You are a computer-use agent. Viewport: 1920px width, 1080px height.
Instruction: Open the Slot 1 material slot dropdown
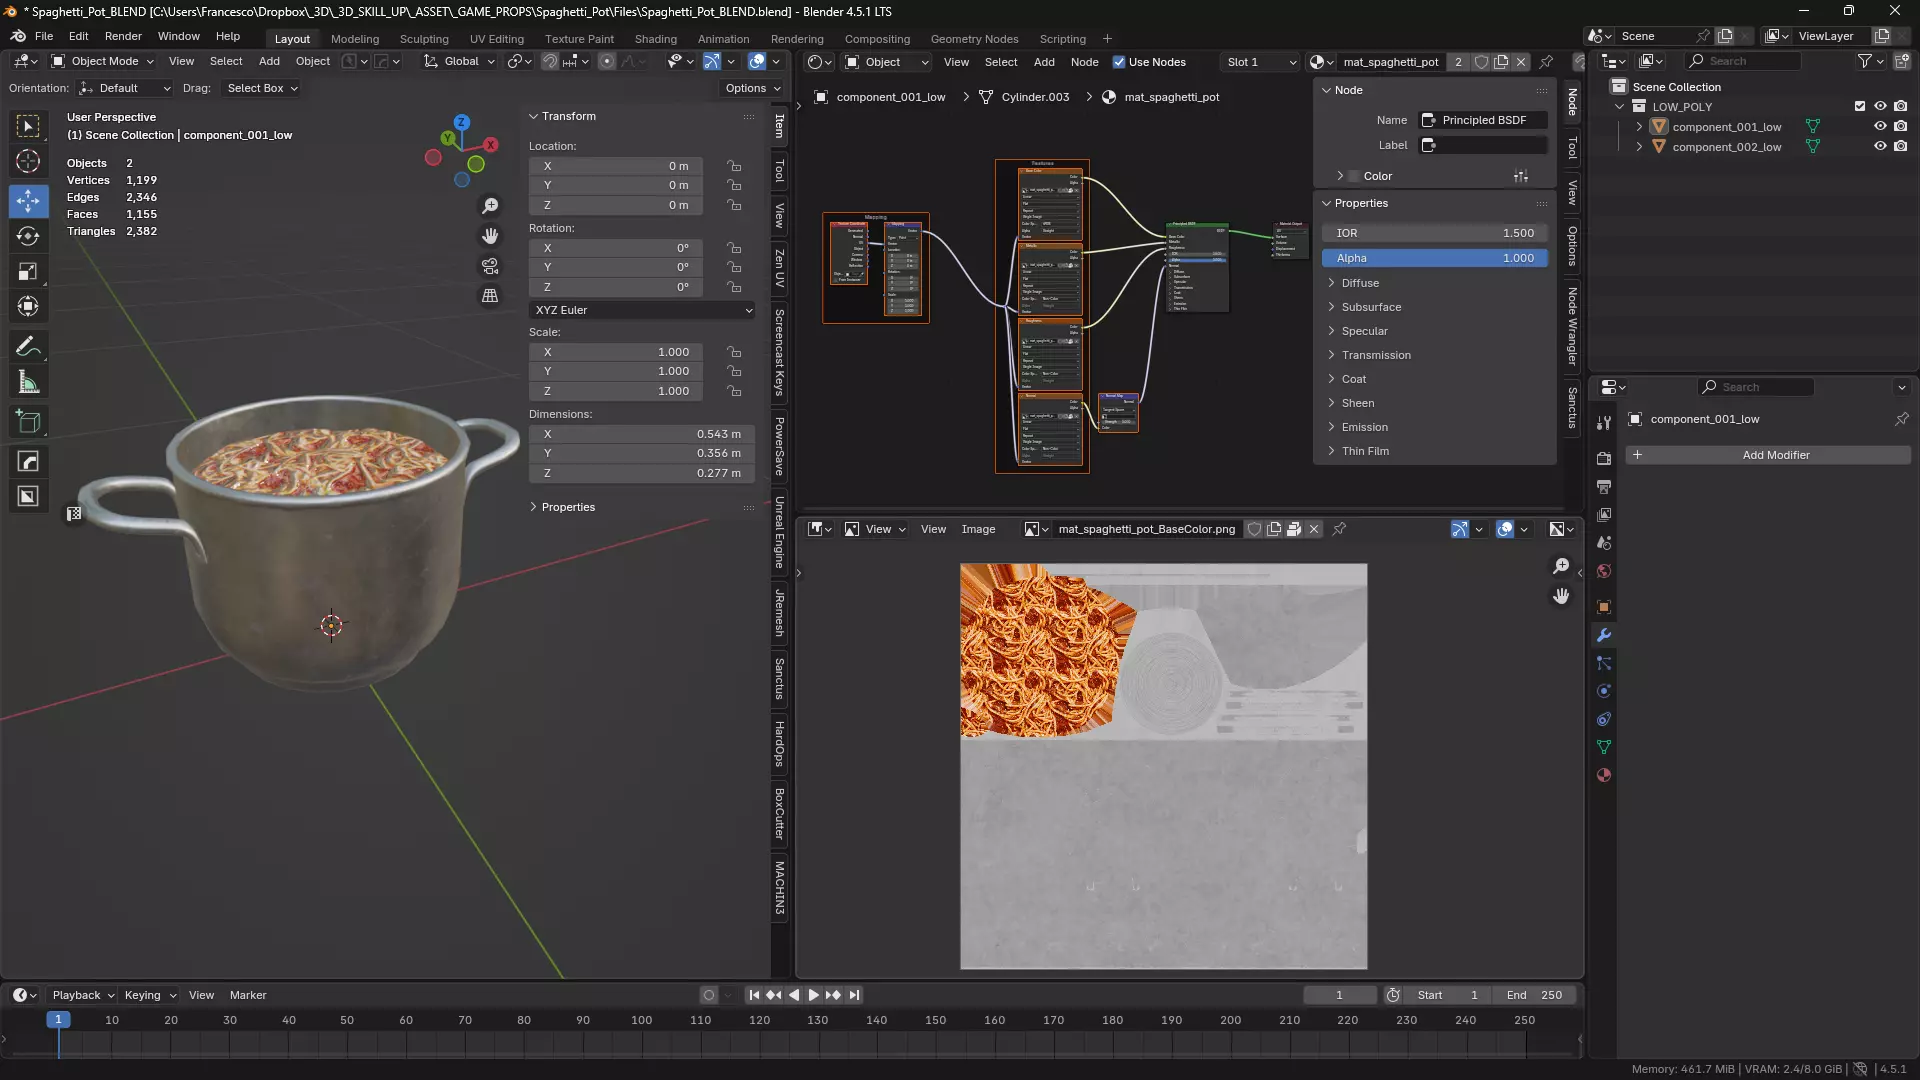coord(1260,62)
